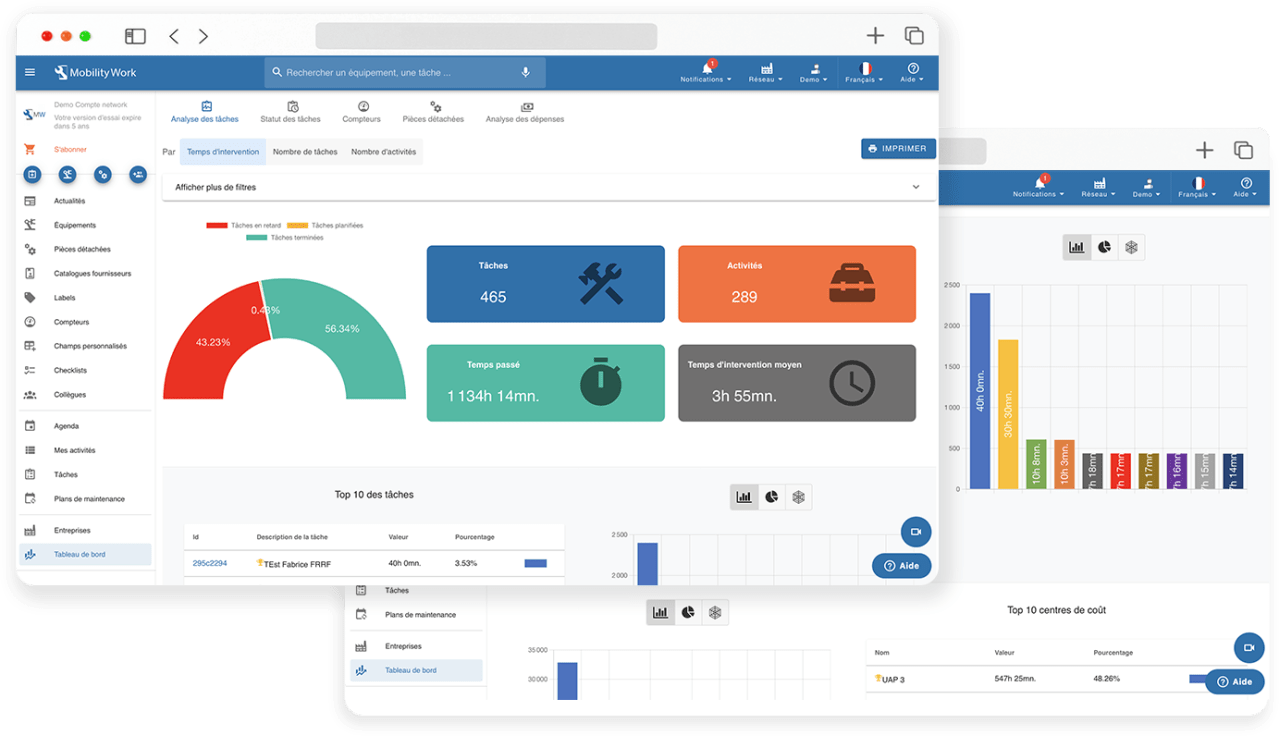Viewport: 1279px width, 736px height.
Task: Toggle the snowflake chart view in the right panel
Action: 1131,247
